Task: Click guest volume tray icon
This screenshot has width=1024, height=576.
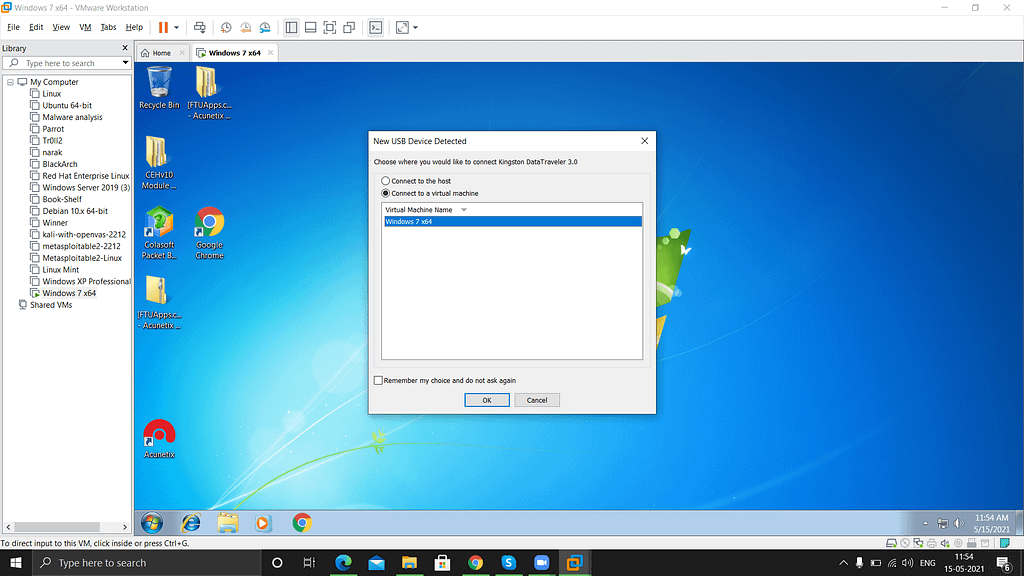Action: [959, 524]
